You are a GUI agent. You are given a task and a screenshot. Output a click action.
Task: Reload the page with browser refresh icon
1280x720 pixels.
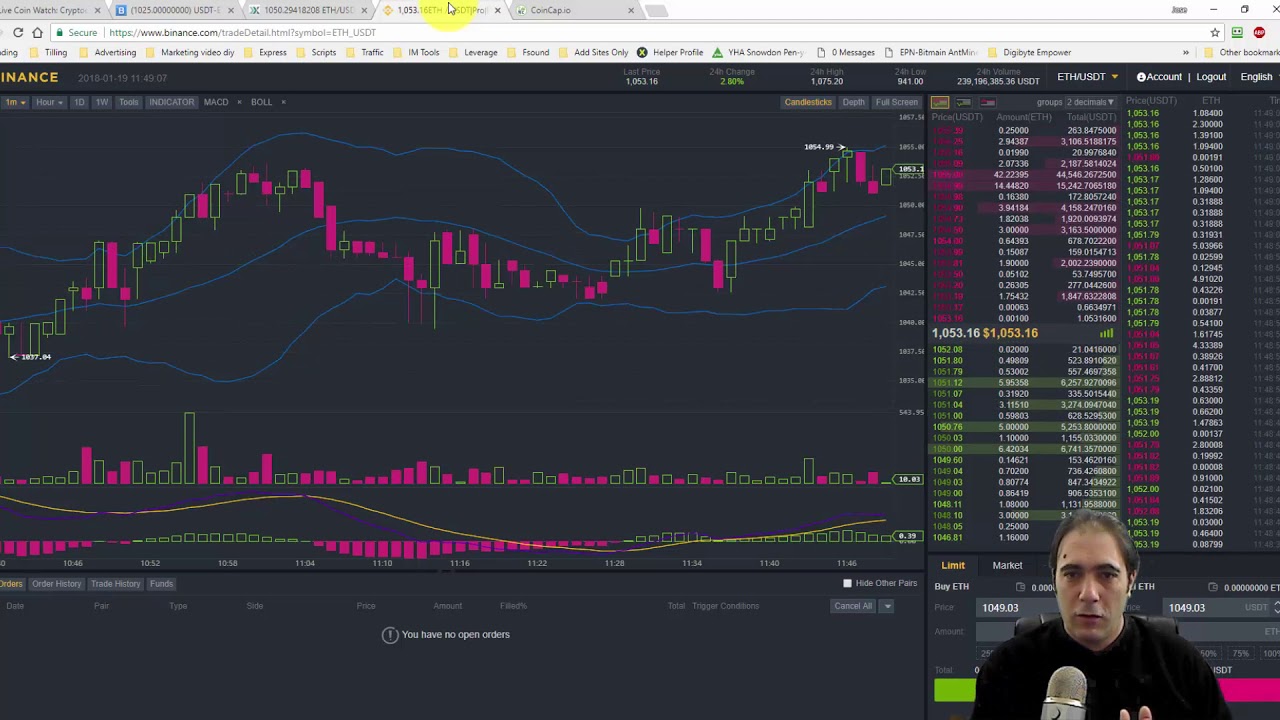18,33
